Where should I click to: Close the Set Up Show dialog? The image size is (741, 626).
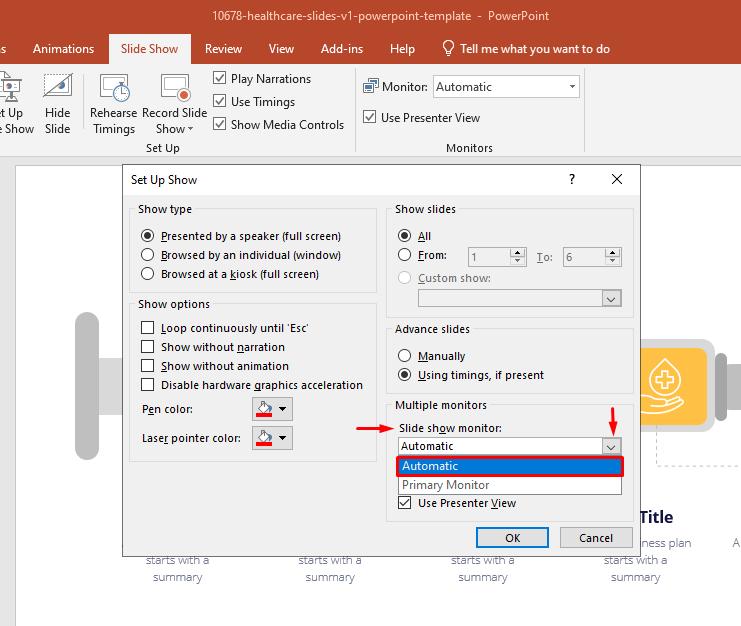617,179
